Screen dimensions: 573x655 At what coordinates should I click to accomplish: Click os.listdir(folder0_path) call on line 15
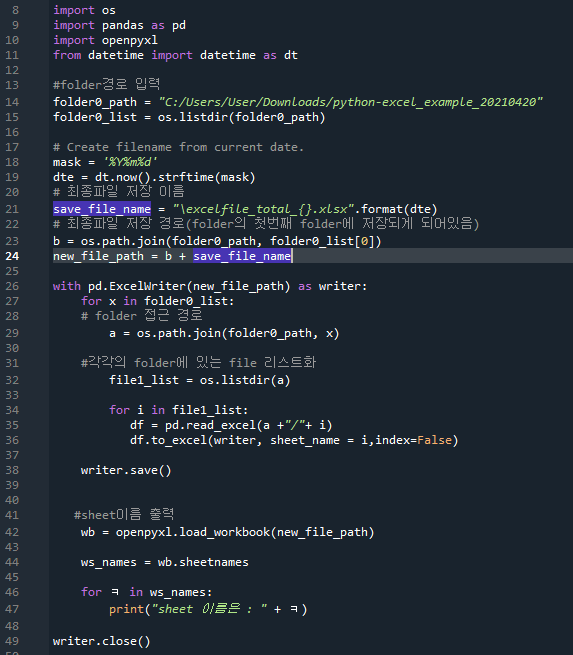tap(241, 117)
